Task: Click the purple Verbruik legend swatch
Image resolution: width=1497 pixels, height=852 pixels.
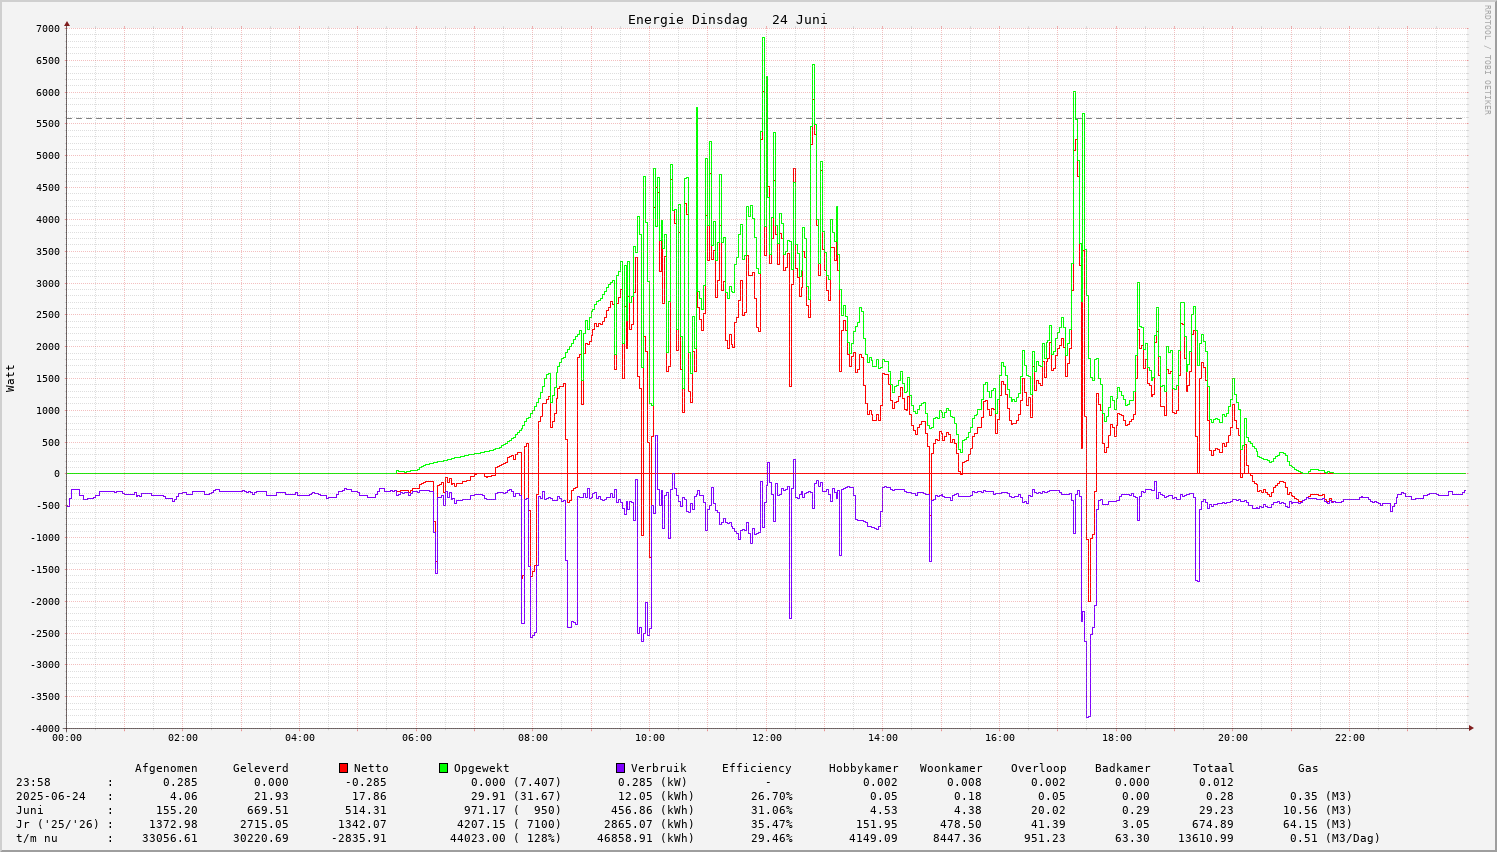Action: pos(620,768)
